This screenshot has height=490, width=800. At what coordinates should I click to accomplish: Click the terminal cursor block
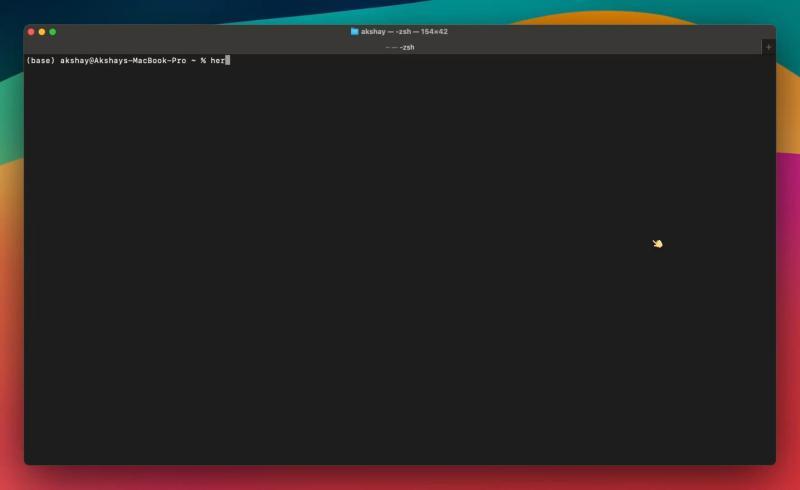point(228,60)
